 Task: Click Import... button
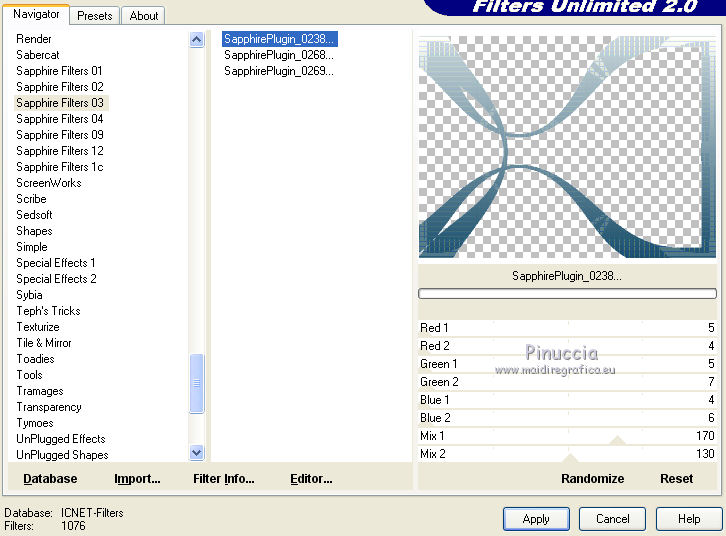point(137,479)
